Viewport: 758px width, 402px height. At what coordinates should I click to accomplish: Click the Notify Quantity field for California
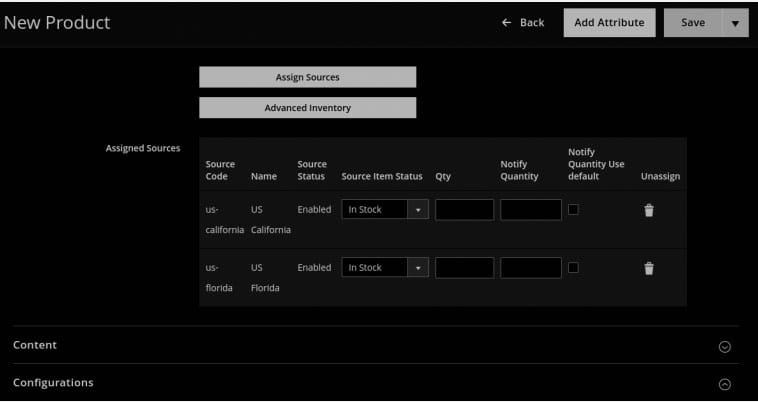530,210
